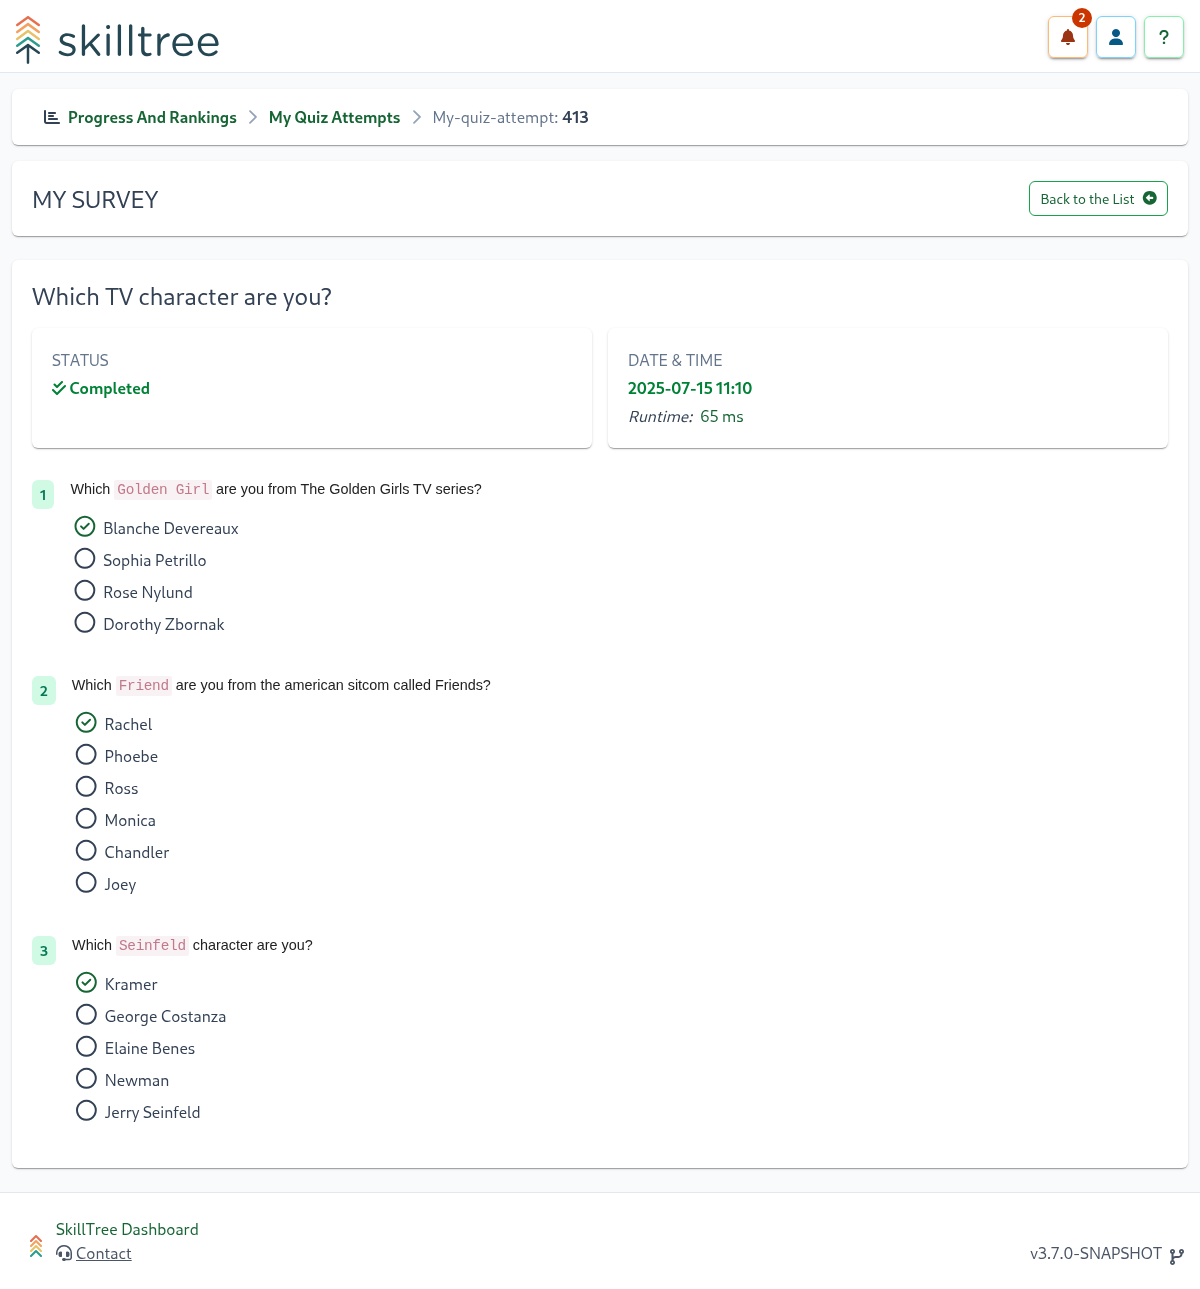Image resolution: width=1200 pixels, height=1289 pixels.
Task: Click the STATUS label
Action: pos(80,360)
